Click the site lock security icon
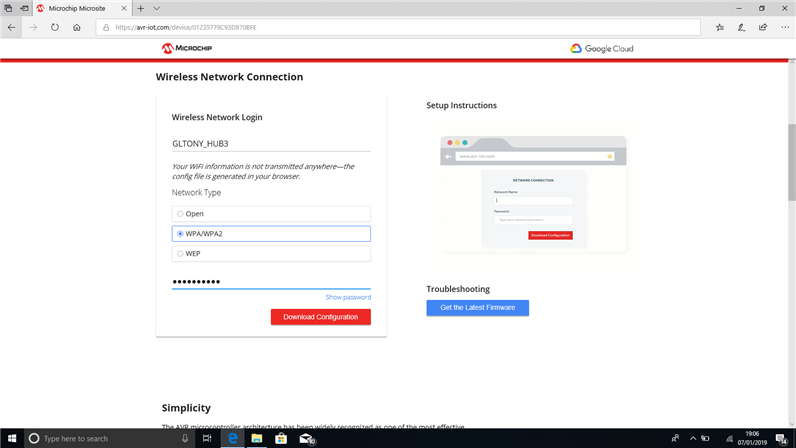This screenshot has width=796, height=448. (x=106, y=27)
